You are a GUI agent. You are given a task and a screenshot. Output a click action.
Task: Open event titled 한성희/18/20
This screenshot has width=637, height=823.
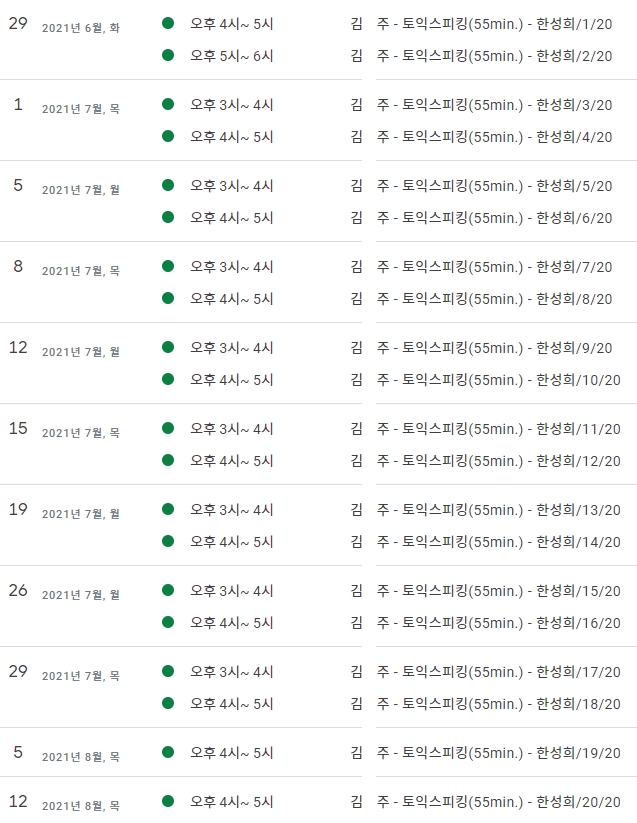coord(485,704)
